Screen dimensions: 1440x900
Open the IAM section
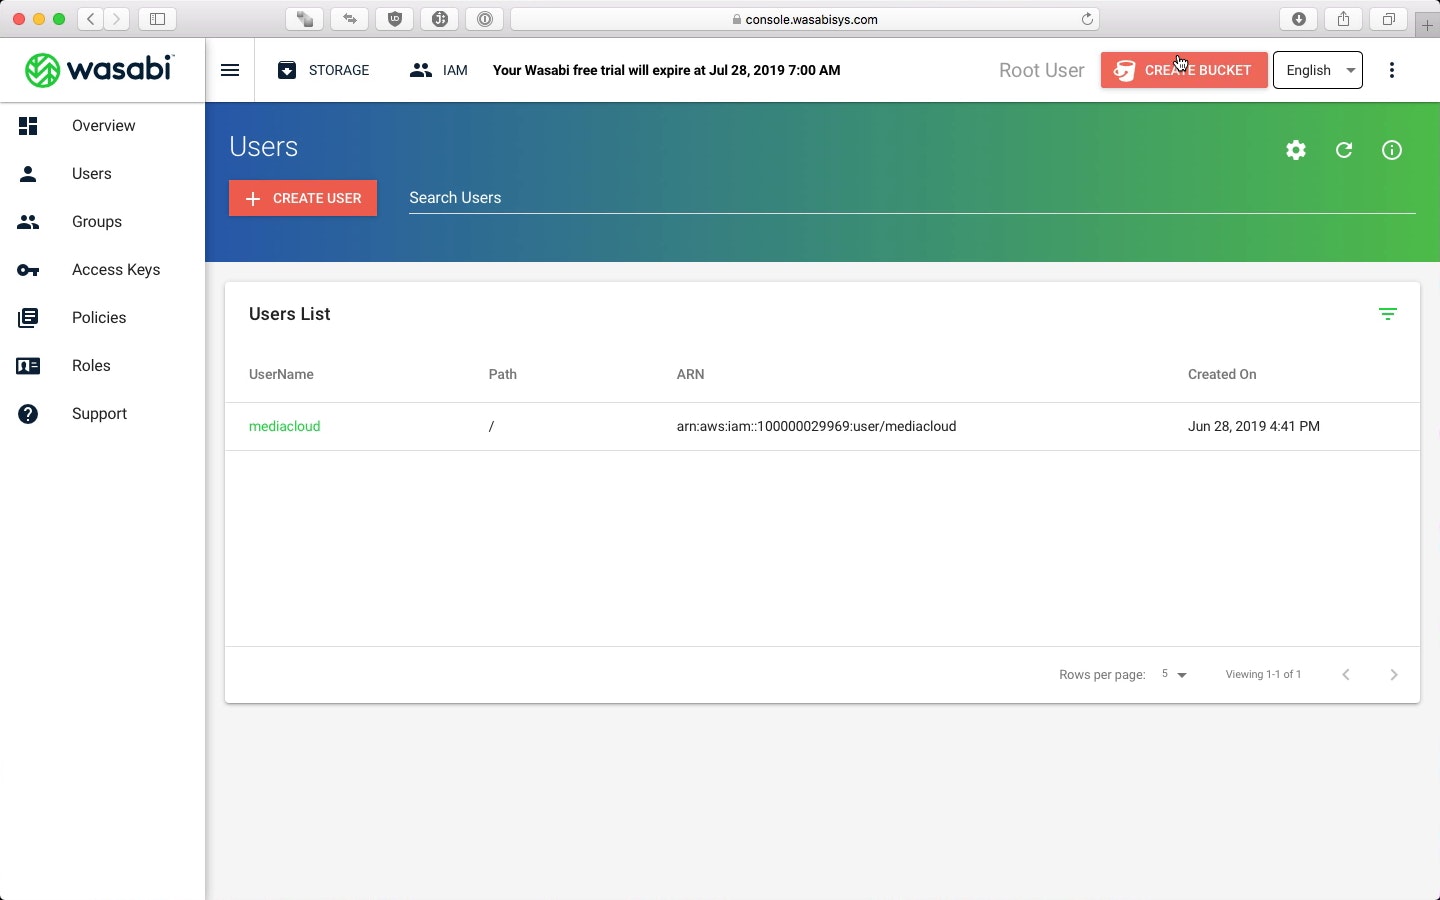tap(439, 70)
